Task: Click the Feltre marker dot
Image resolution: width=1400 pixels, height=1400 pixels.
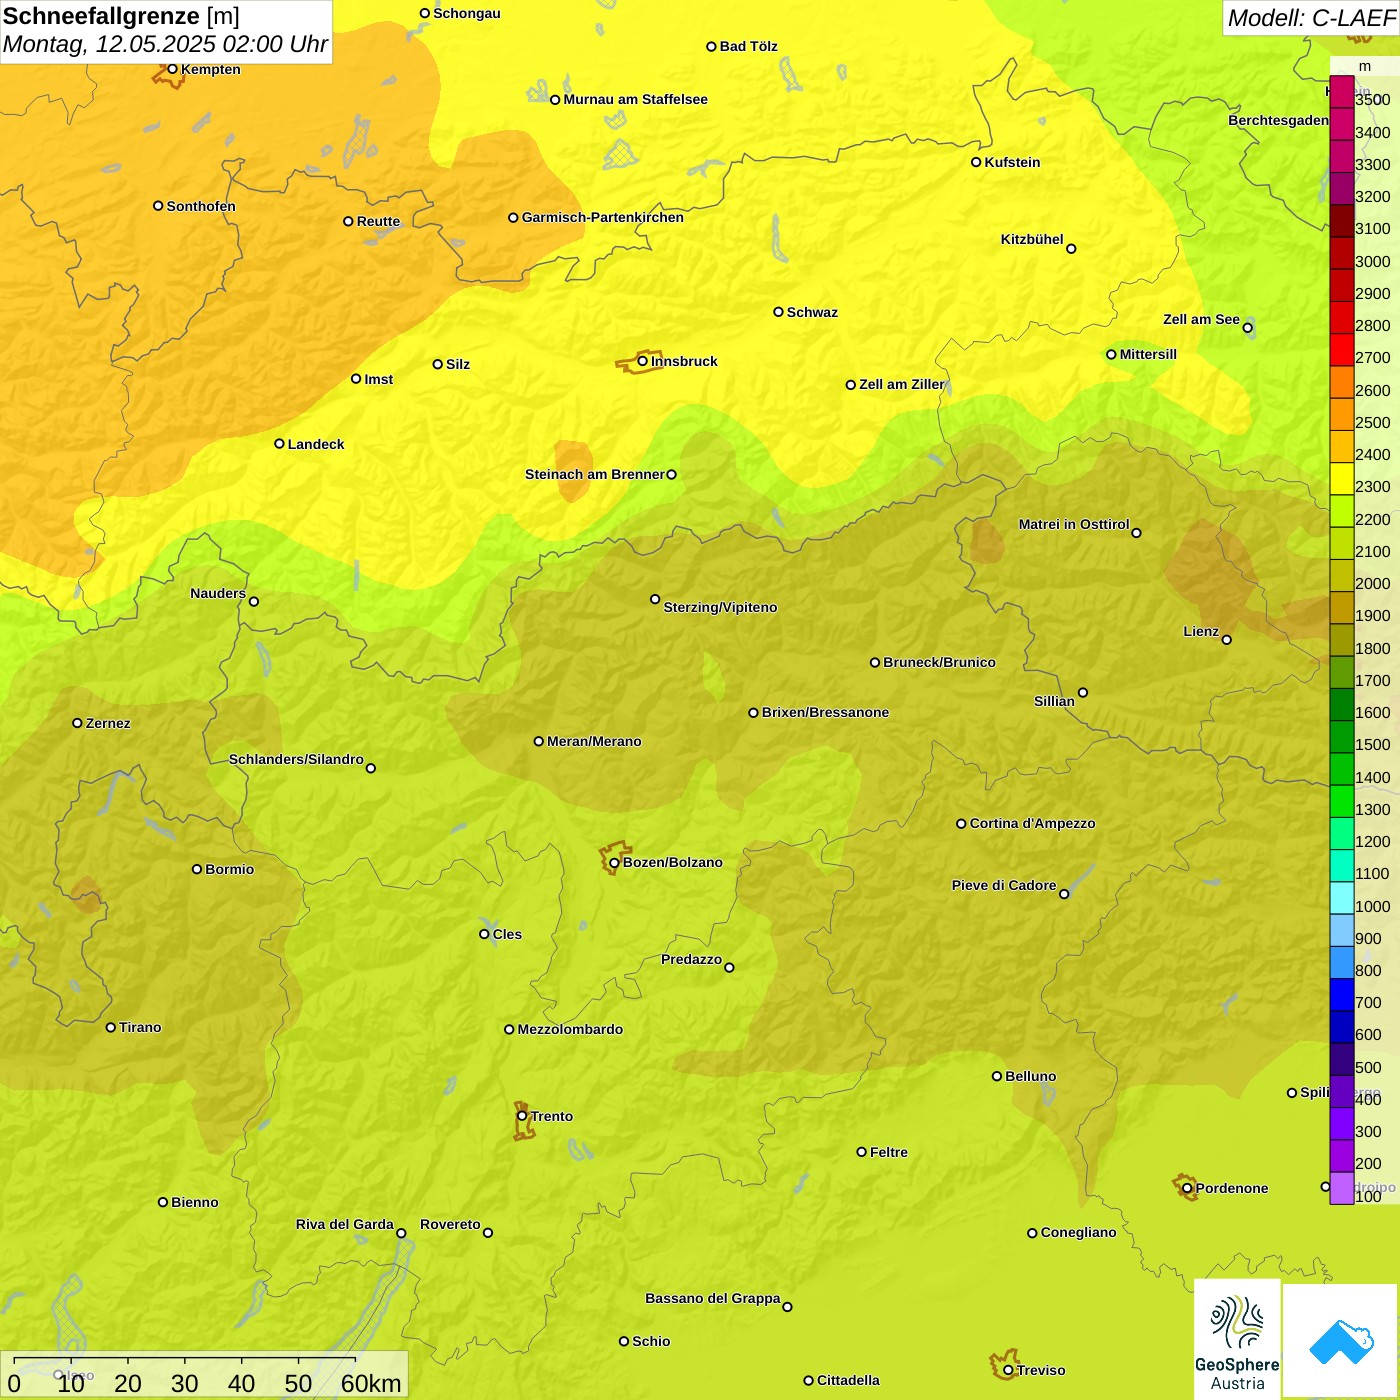Action: tap(861, 1152)
